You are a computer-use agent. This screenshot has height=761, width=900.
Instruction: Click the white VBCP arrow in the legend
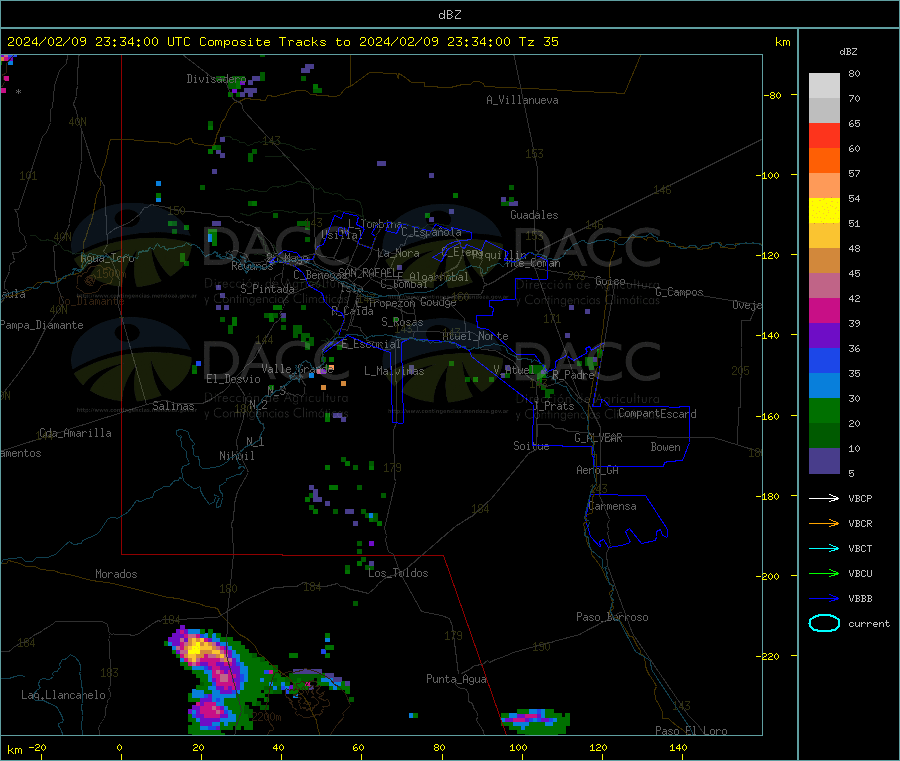point(824,498)
